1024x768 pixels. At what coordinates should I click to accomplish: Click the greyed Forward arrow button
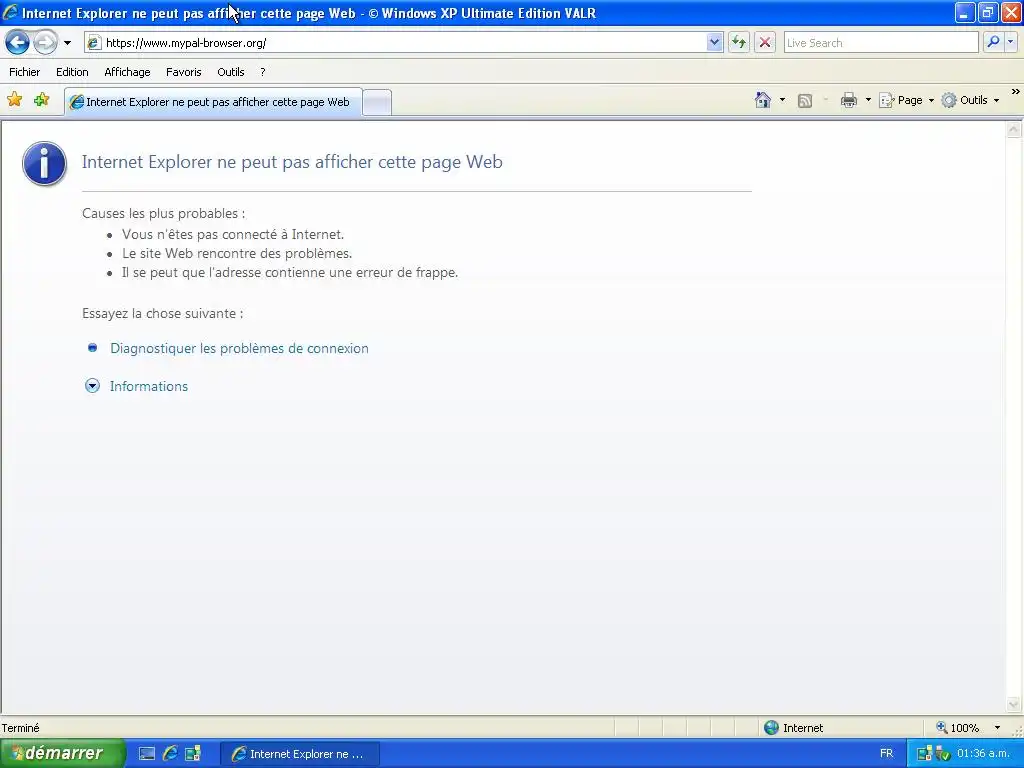pos(45,43)
